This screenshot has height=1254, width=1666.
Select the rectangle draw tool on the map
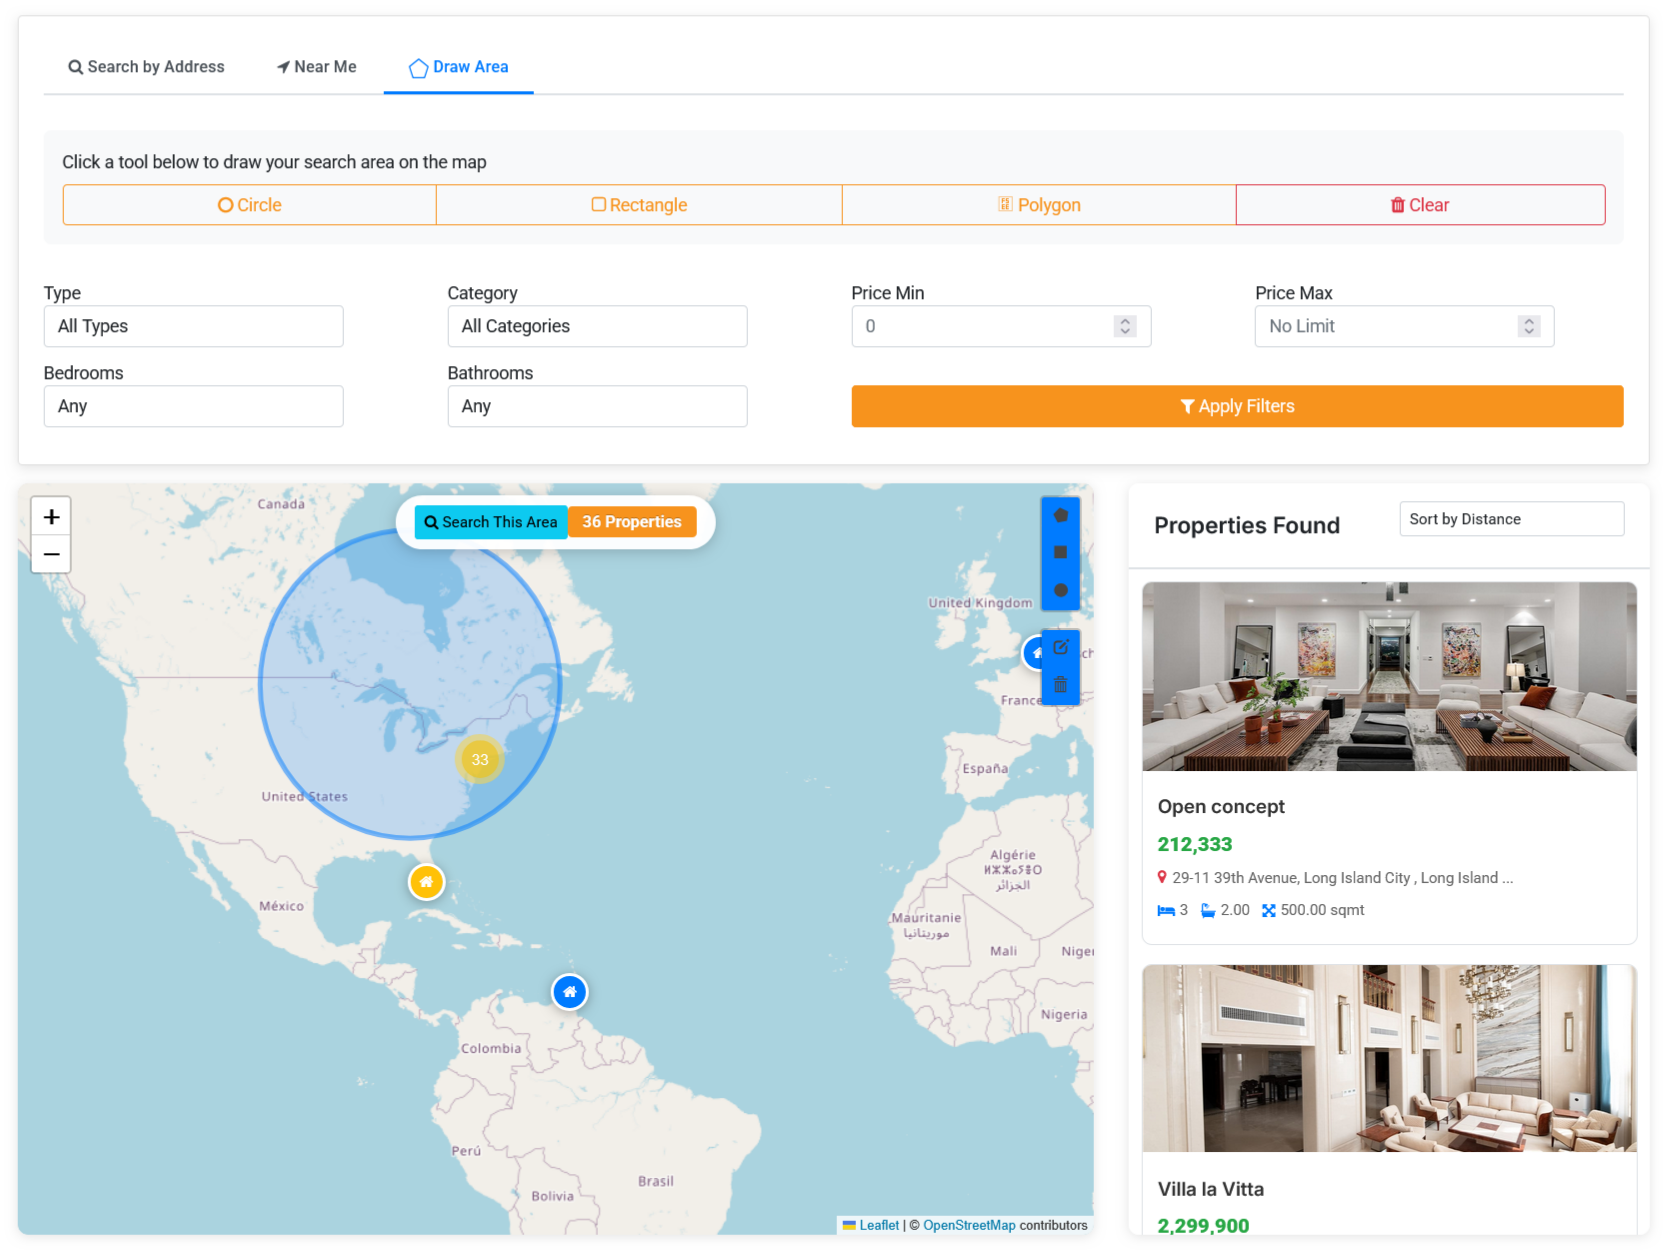(x=1061, y=553)
